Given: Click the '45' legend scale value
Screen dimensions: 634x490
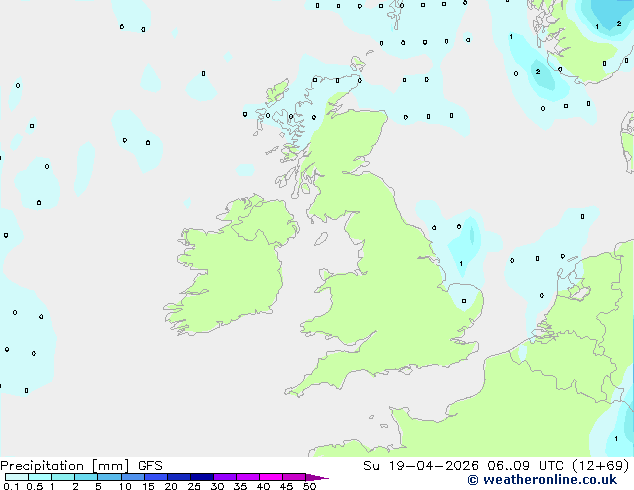Looking at the screenshot, I should click(286, 486).
